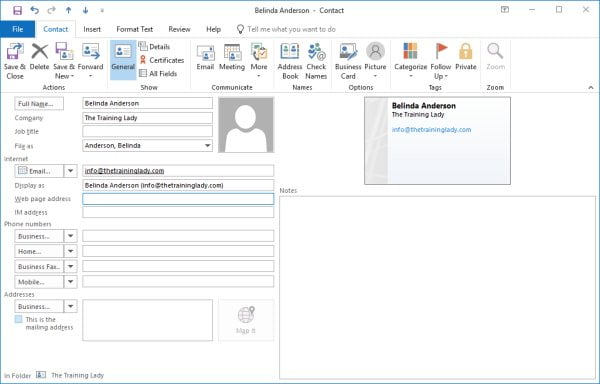The image size is (600, 384).
Task: Open the Email type dropdown arrow
Action: [x=70, y=171]
